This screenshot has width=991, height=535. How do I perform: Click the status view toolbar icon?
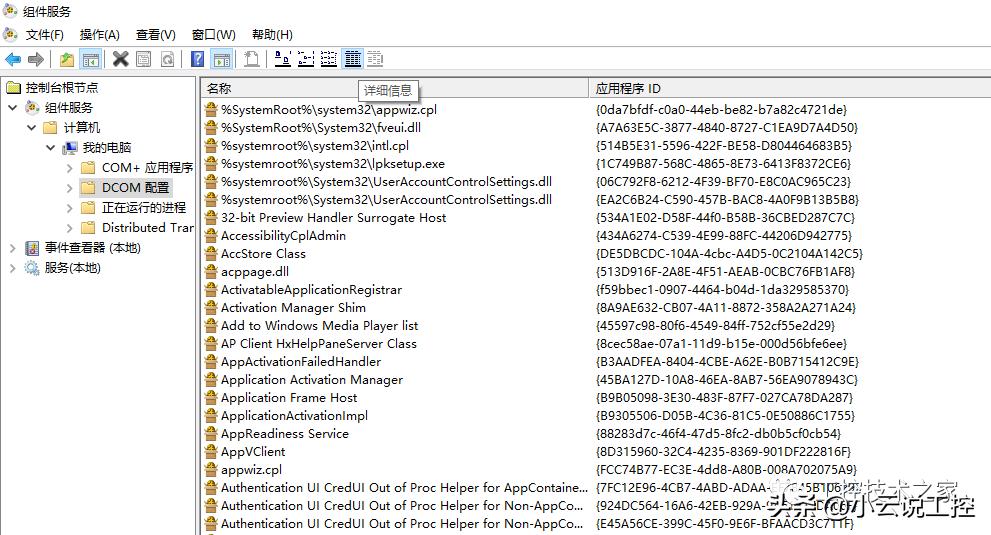click(x=375, y=59)
